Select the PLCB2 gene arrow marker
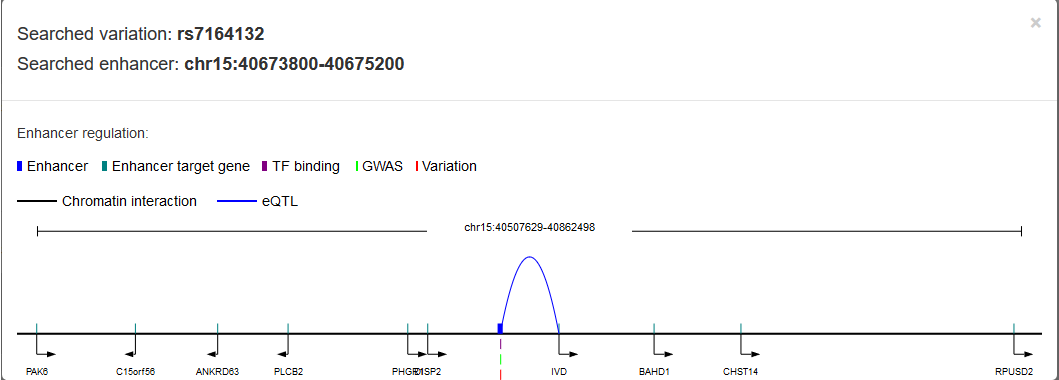The image size is (1059, 380). click(283, 346)
